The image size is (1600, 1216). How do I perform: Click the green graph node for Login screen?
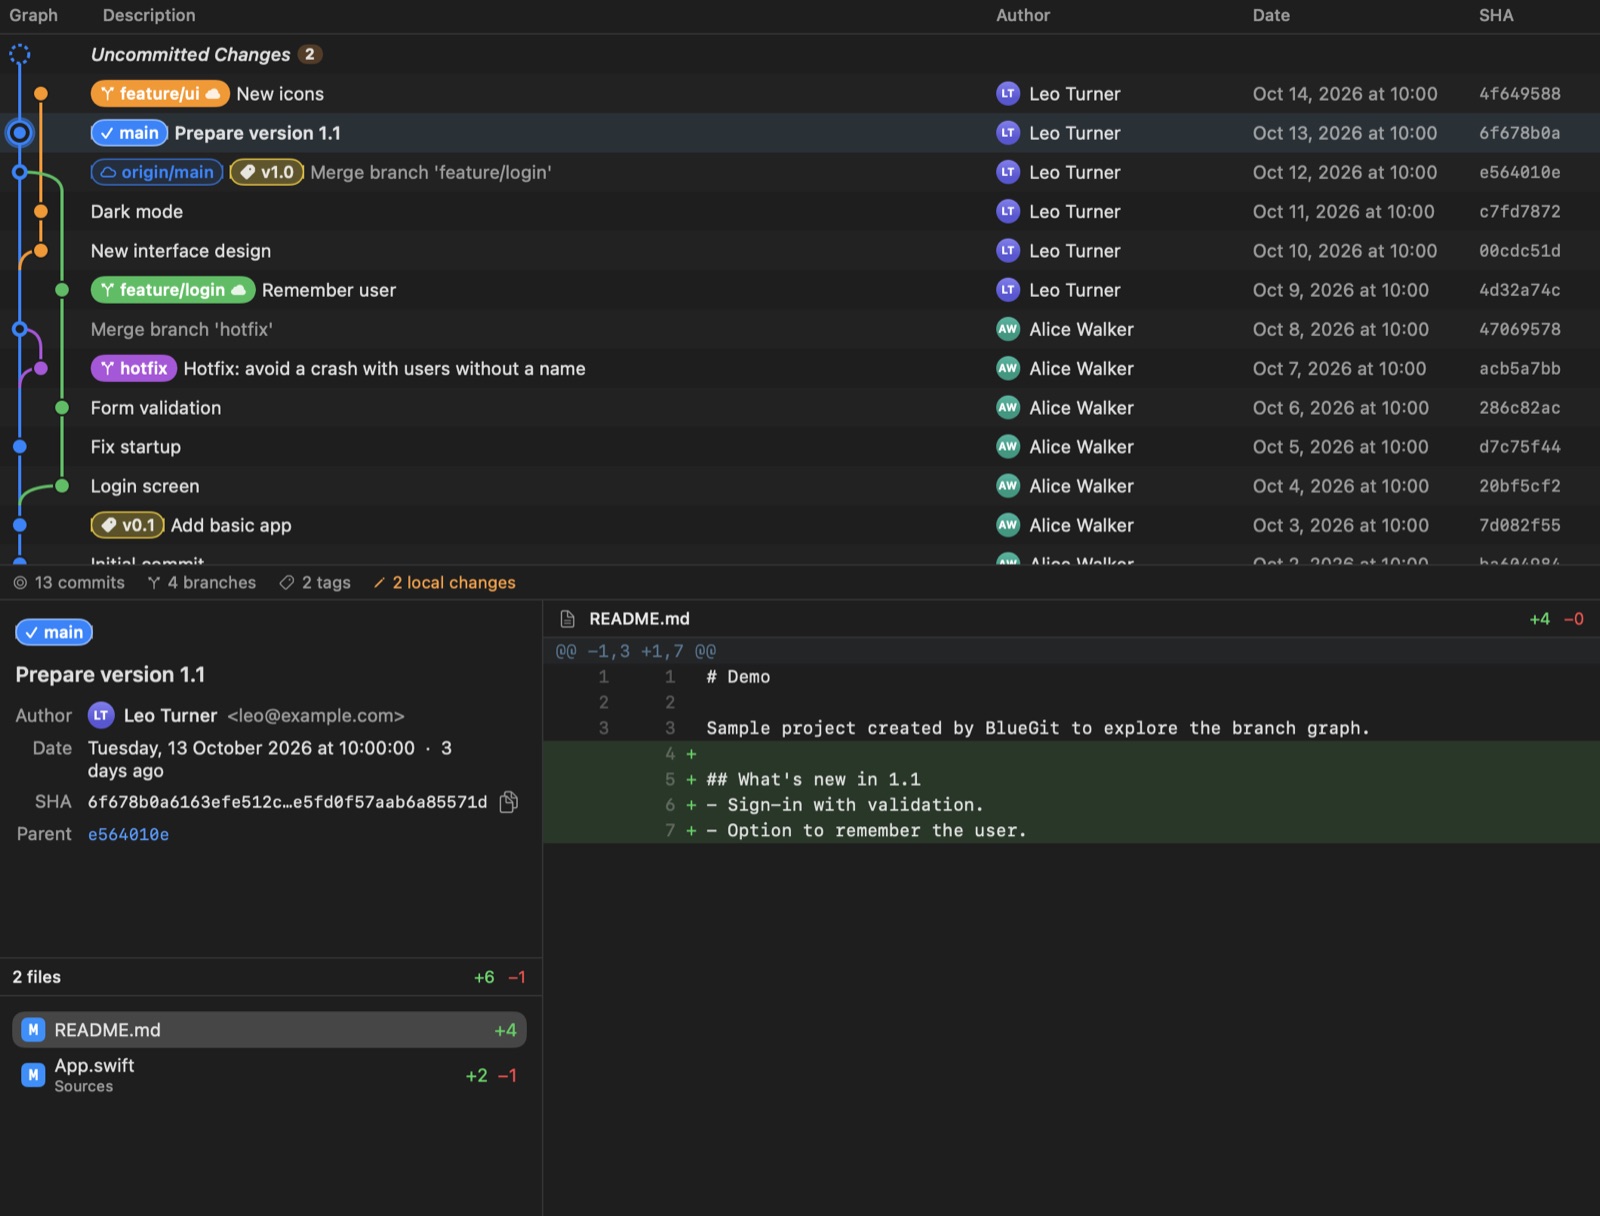62,486
